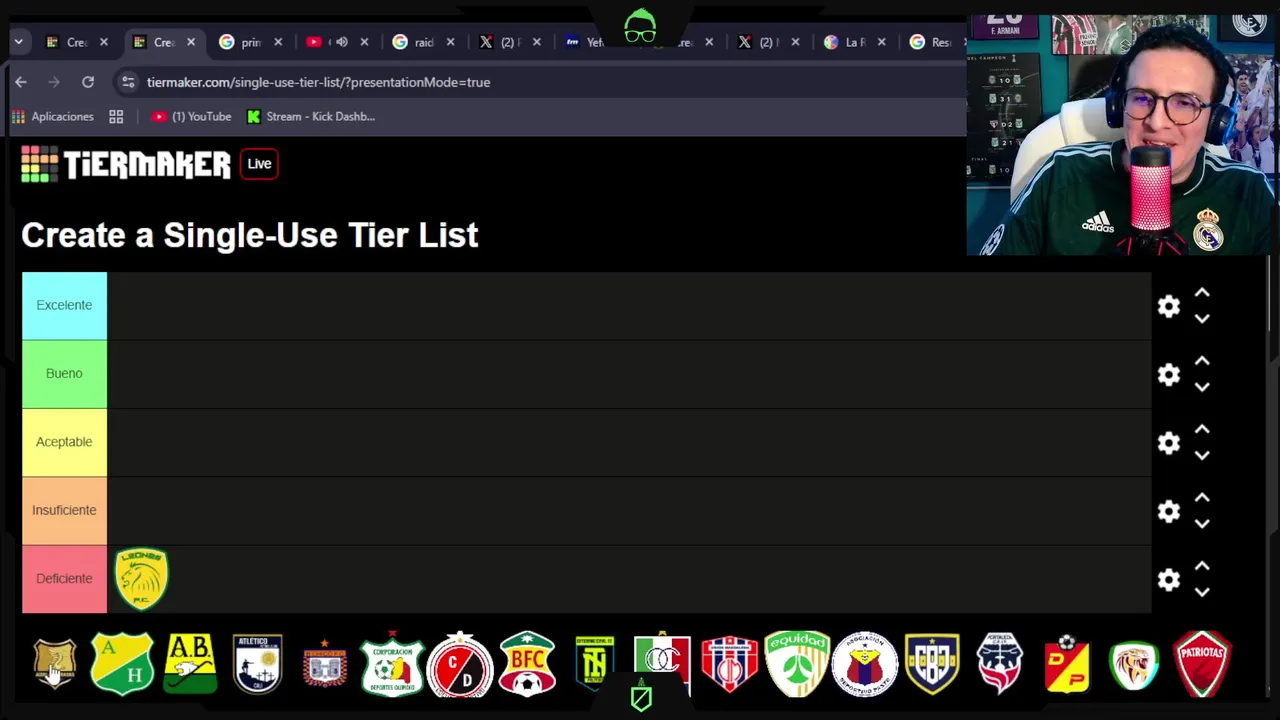Select the A.B. Bucaramanga crest

(190, 663)
